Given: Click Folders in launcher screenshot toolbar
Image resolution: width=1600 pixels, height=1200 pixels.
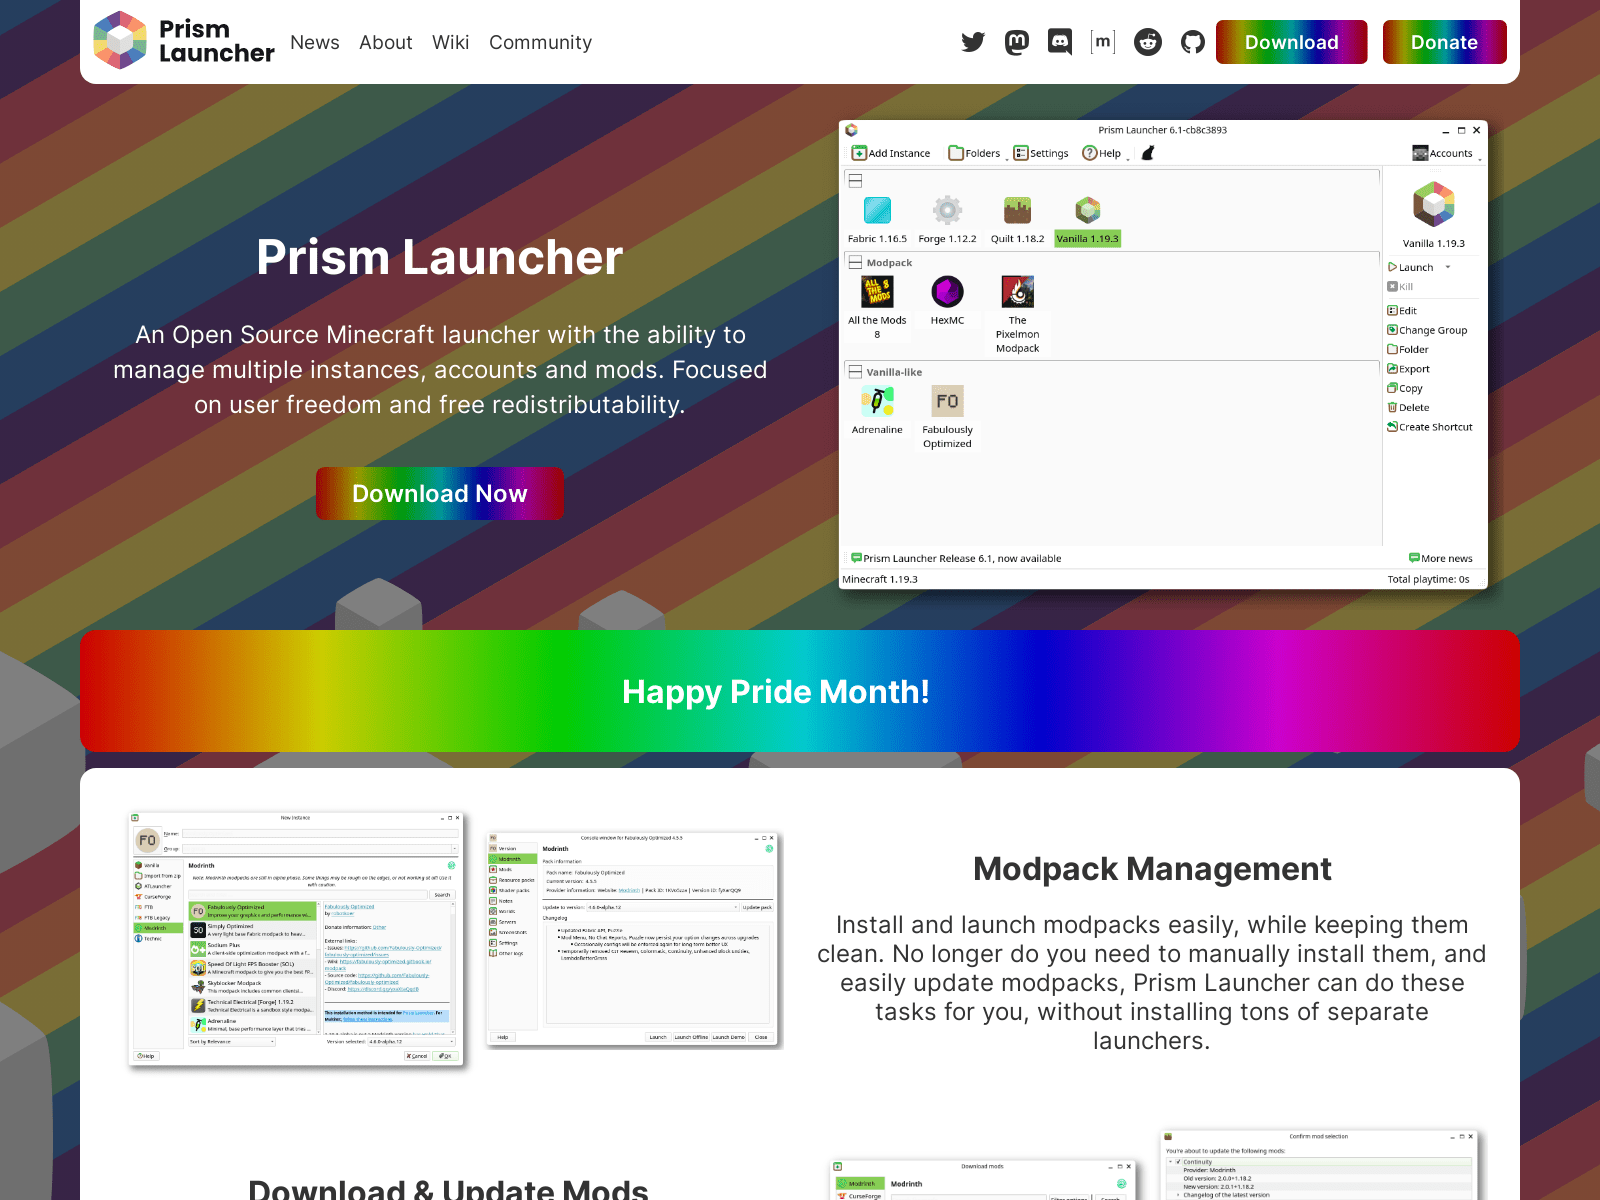Looking at the screenshot, I should click(975, 153).
